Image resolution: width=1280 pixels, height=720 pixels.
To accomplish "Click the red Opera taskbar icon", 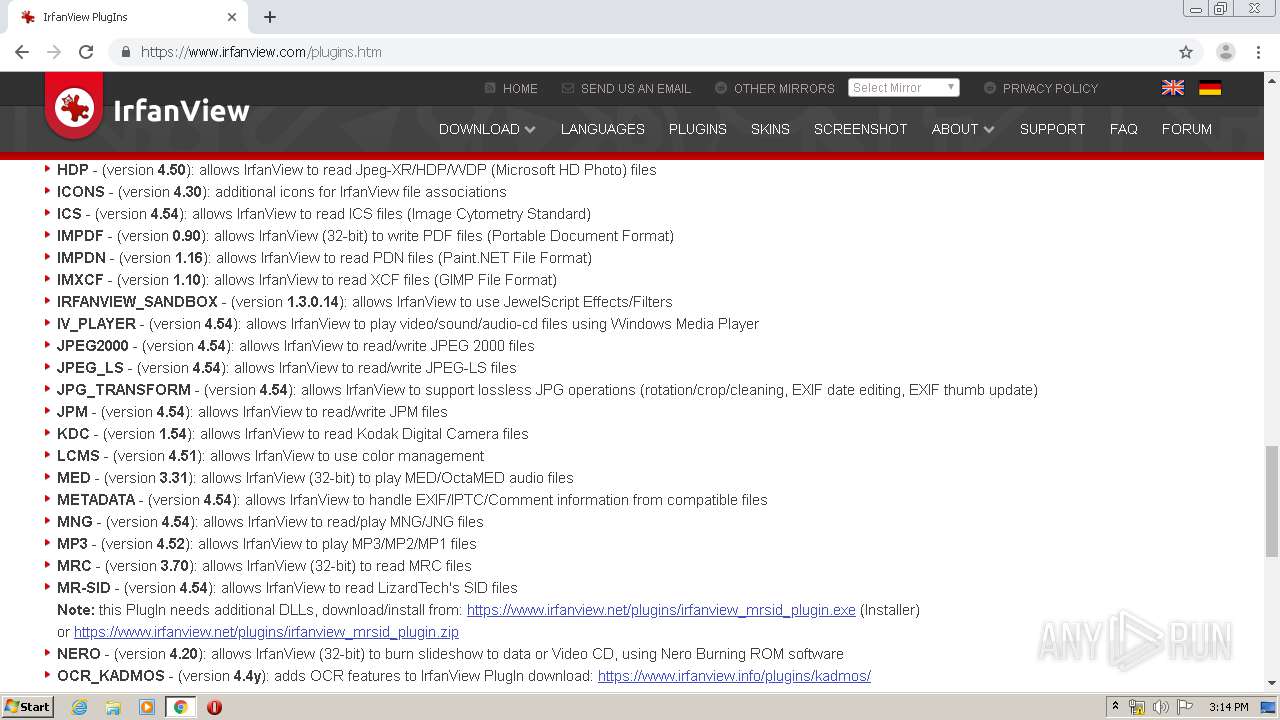I will 214,707.
